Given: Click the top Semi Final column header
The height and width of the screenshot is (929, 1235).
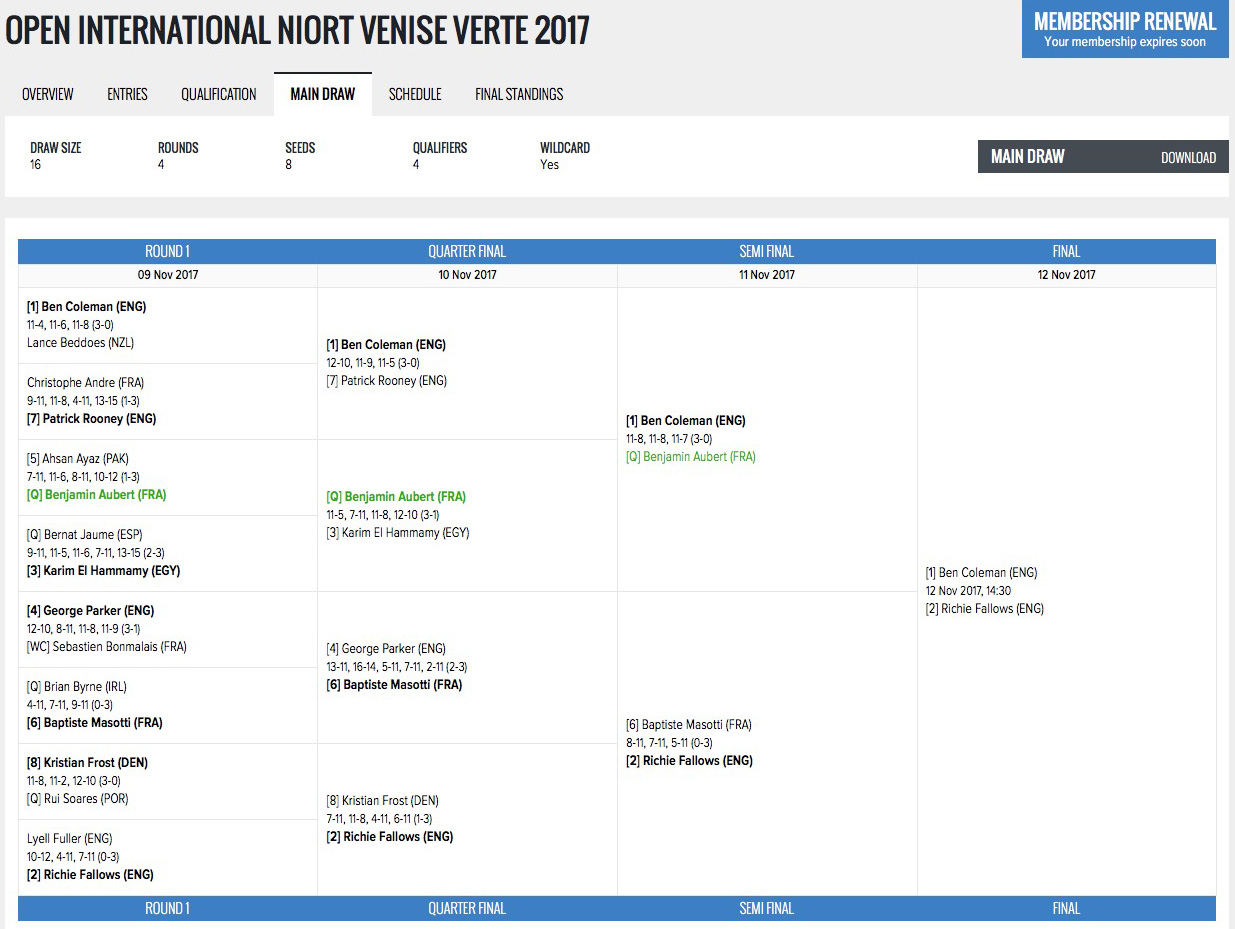Looking at the screenshot, I should pos(766,251).
